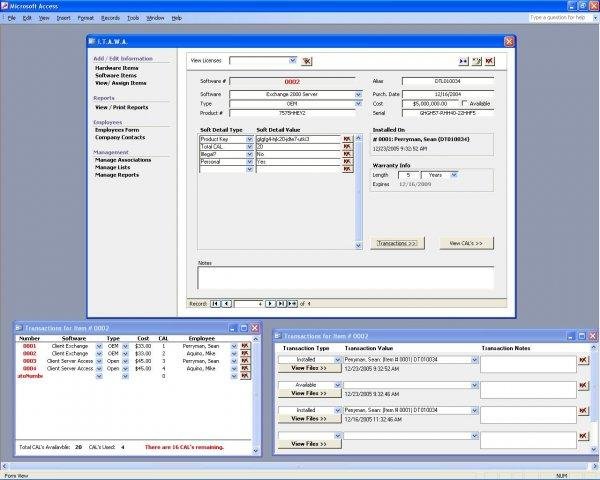600x480 pixels.
Task: Open Company Contacts in sidebar
Action: pos(120,137)
